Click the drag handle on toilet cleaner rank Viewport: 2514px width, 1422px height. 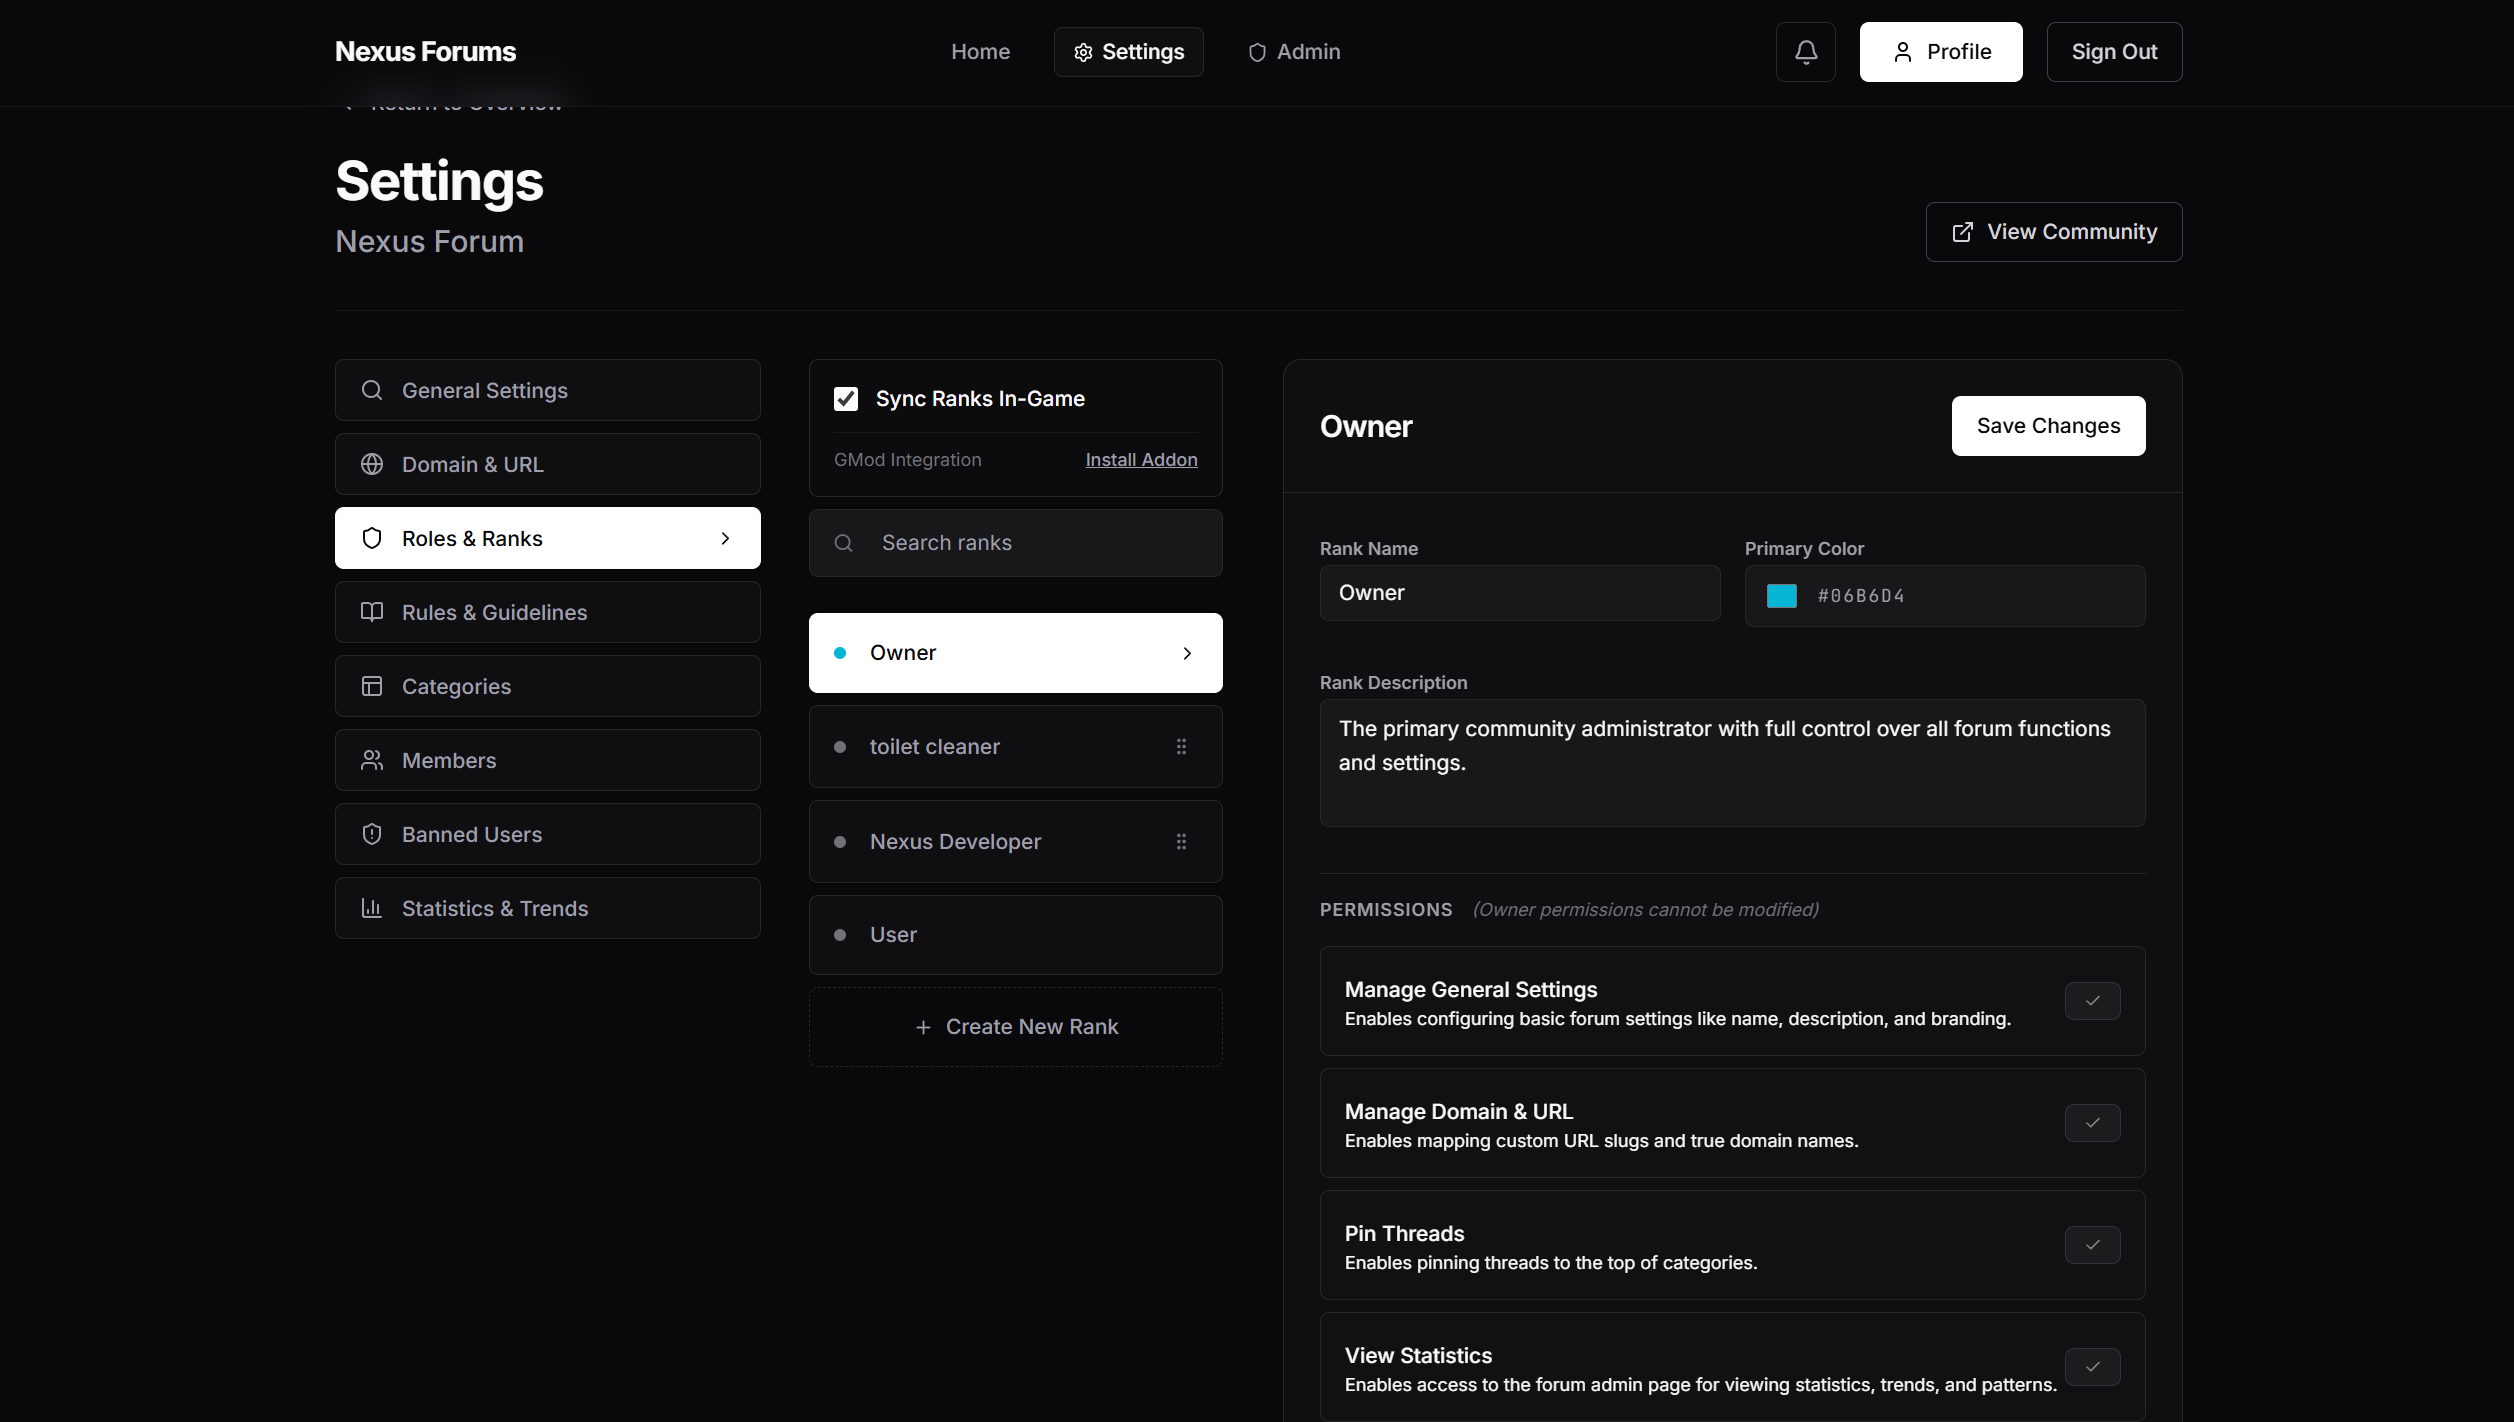click(x=1181, y=747)
